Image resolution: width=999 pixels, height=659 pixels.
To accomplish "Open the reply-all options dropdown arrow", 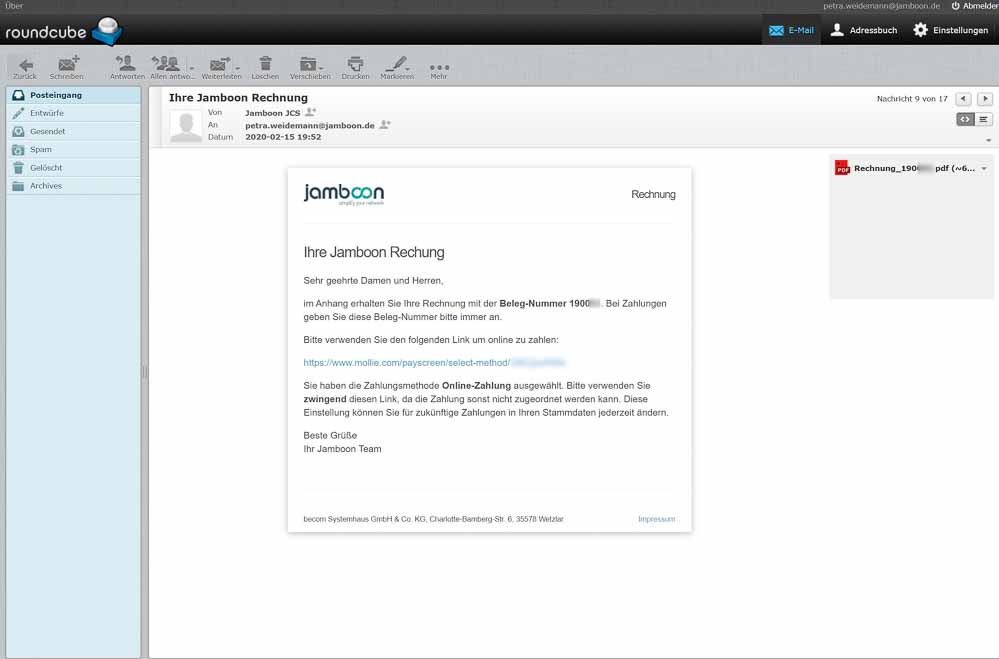I will [192, 67].
